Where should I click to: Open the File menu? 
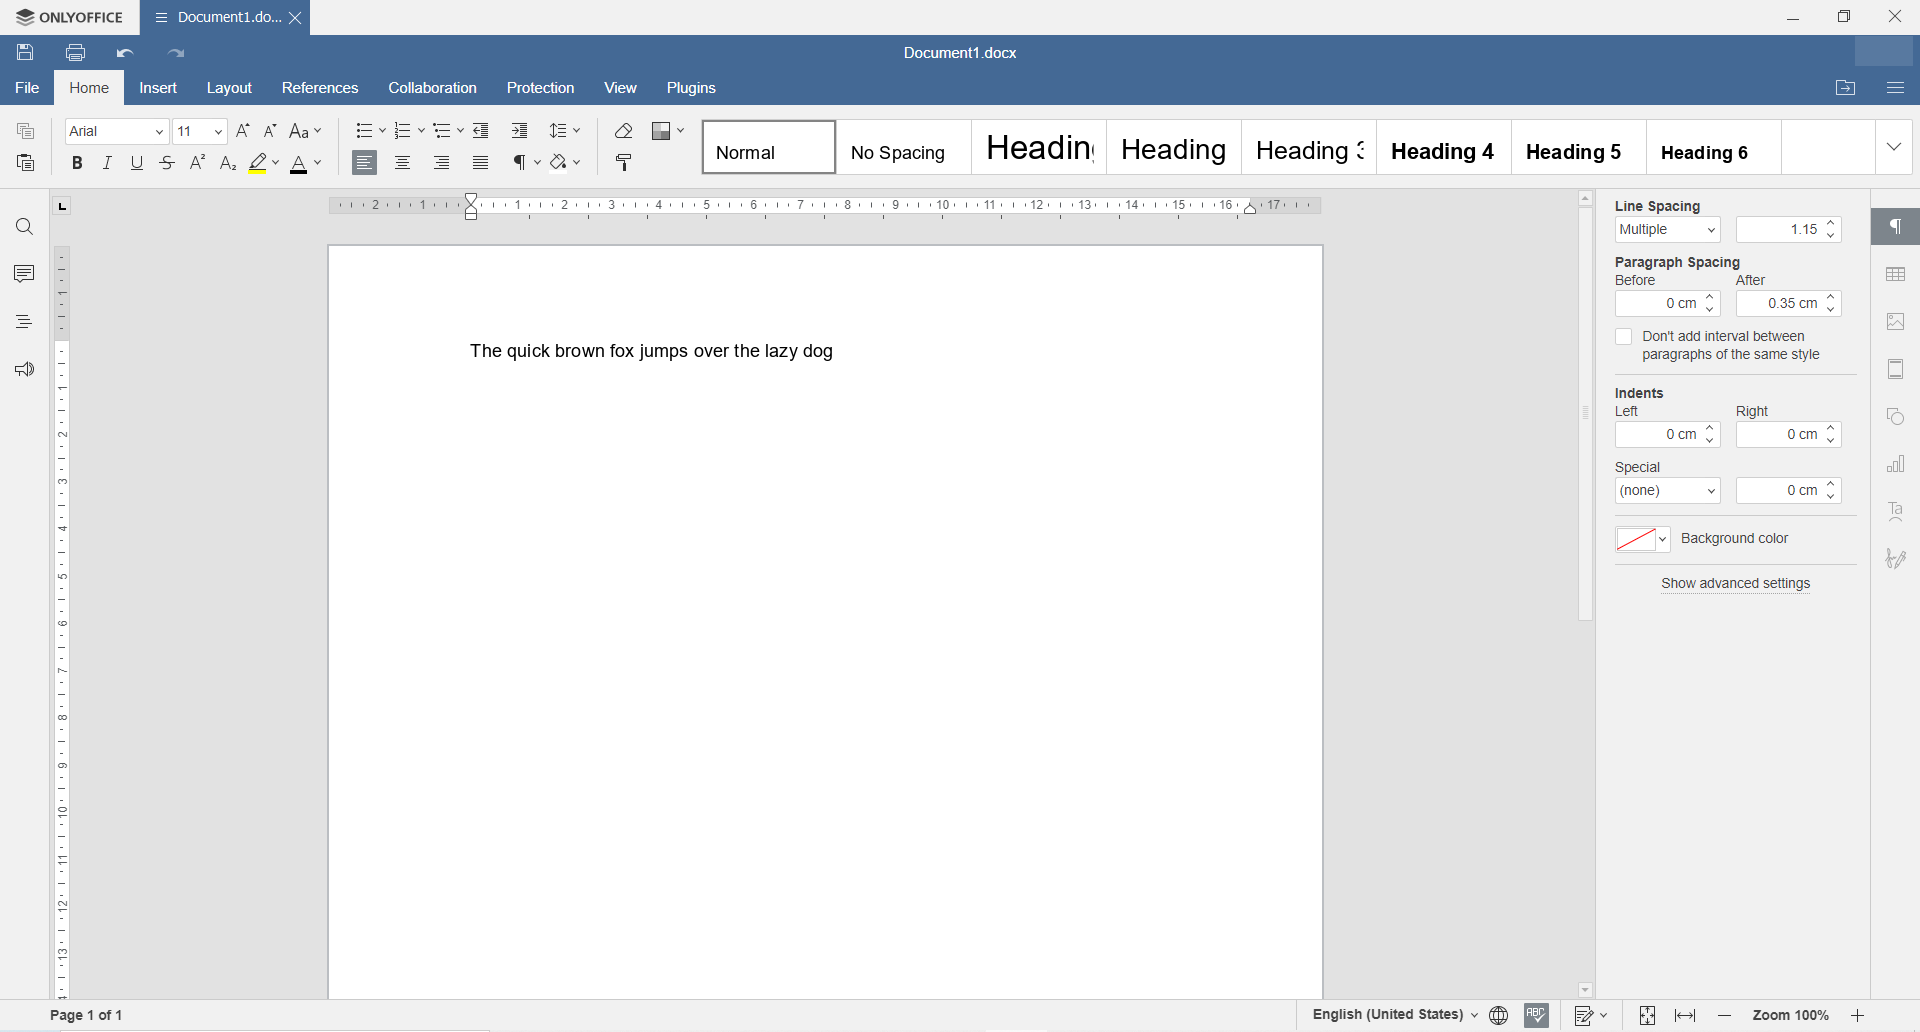(x=27, y=88)
